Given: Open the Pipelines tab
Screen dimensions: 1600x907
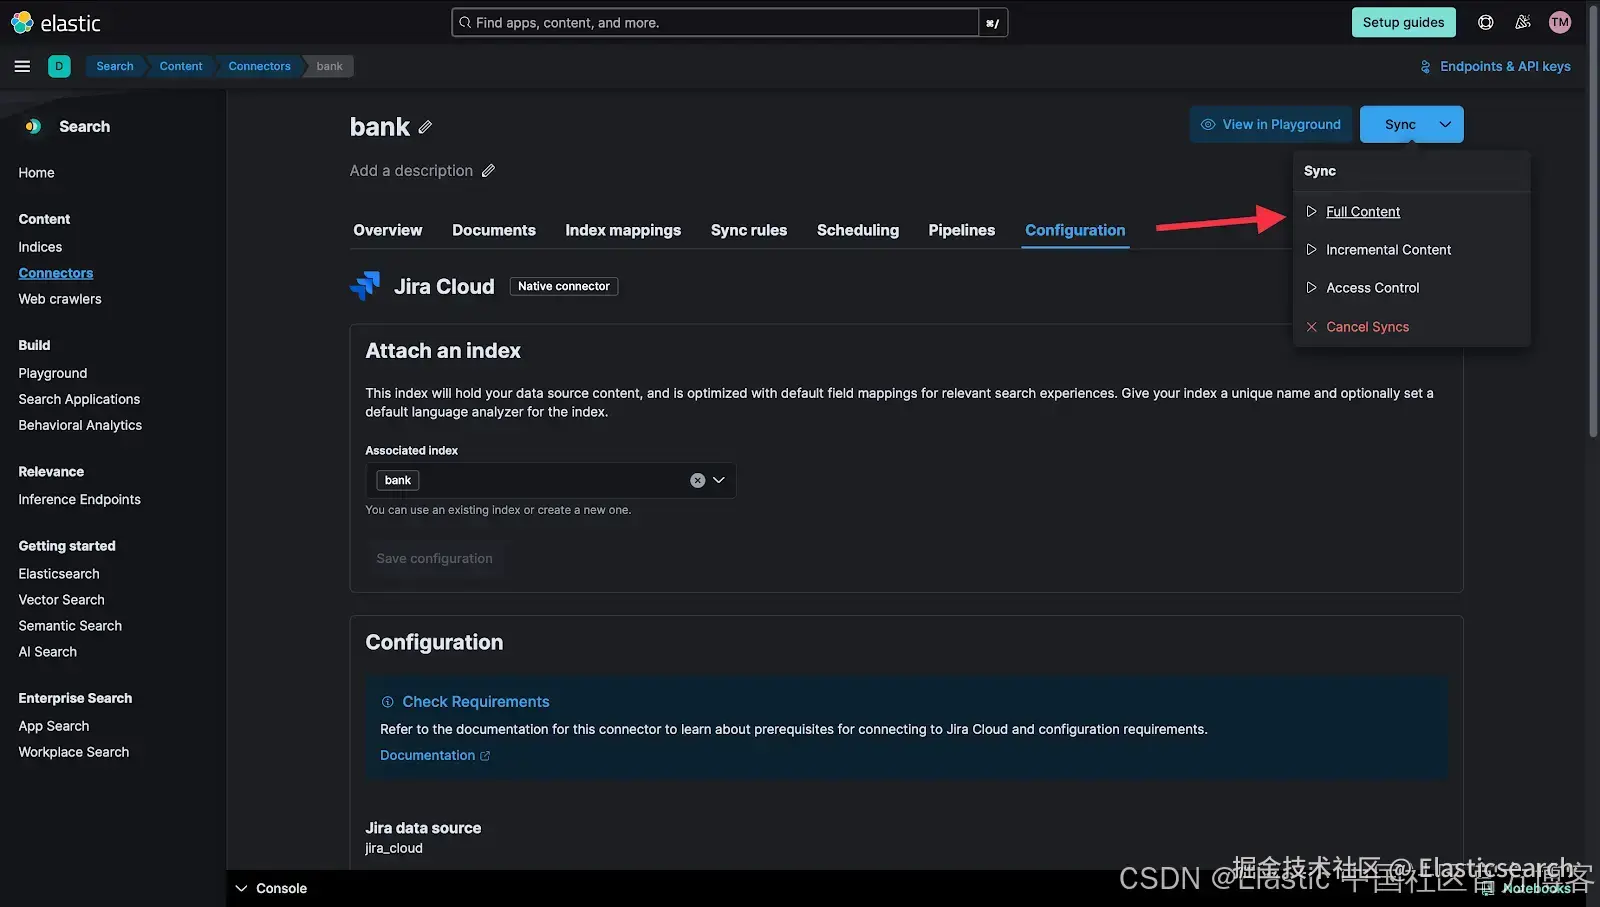Looking at the screenshot, I should (962, 230).
